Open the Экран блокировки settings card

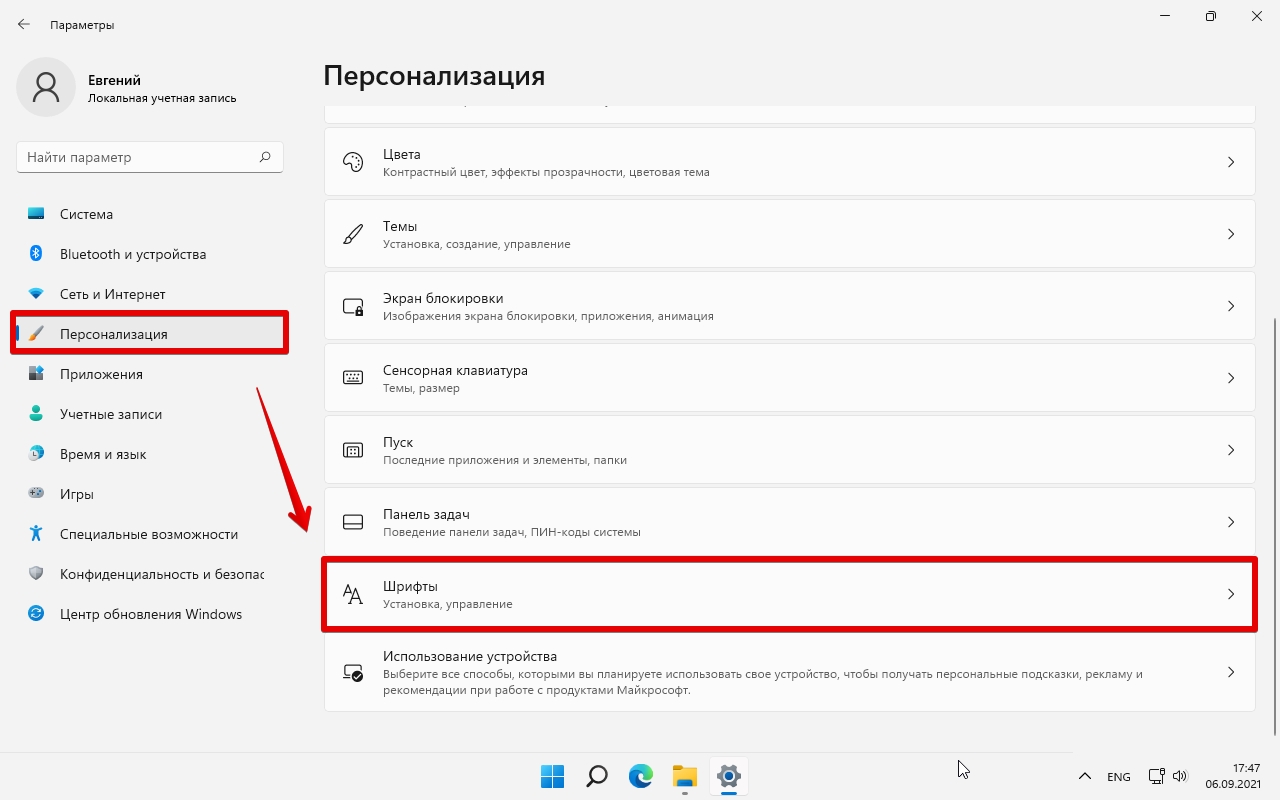coord(790,306)
